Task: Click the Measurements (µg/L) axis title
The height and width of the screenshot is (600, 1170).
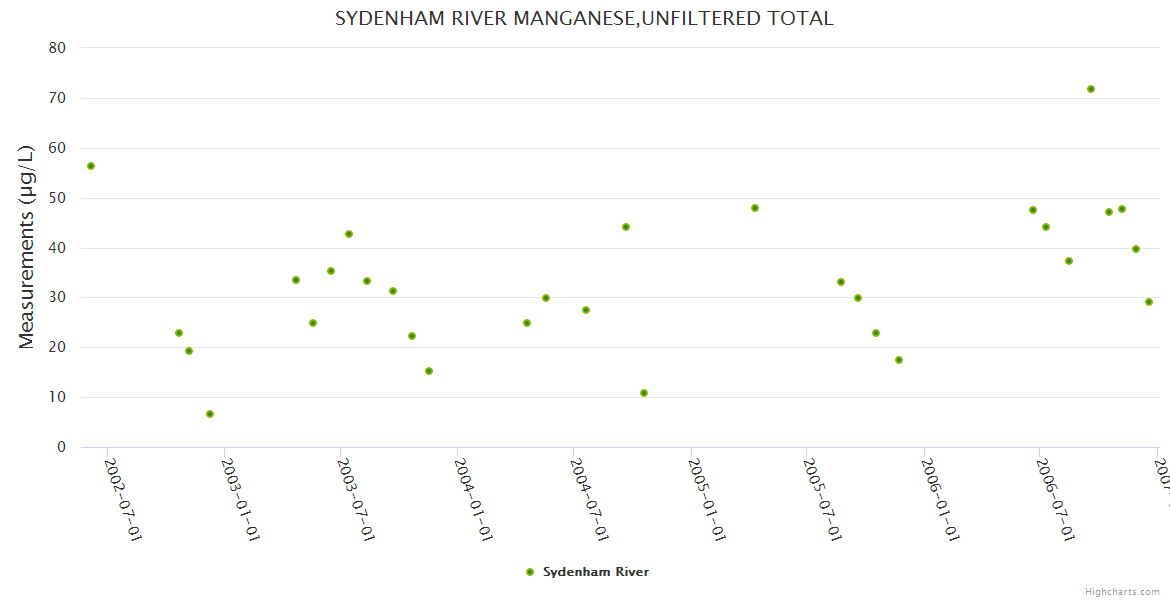Action: 27,246
